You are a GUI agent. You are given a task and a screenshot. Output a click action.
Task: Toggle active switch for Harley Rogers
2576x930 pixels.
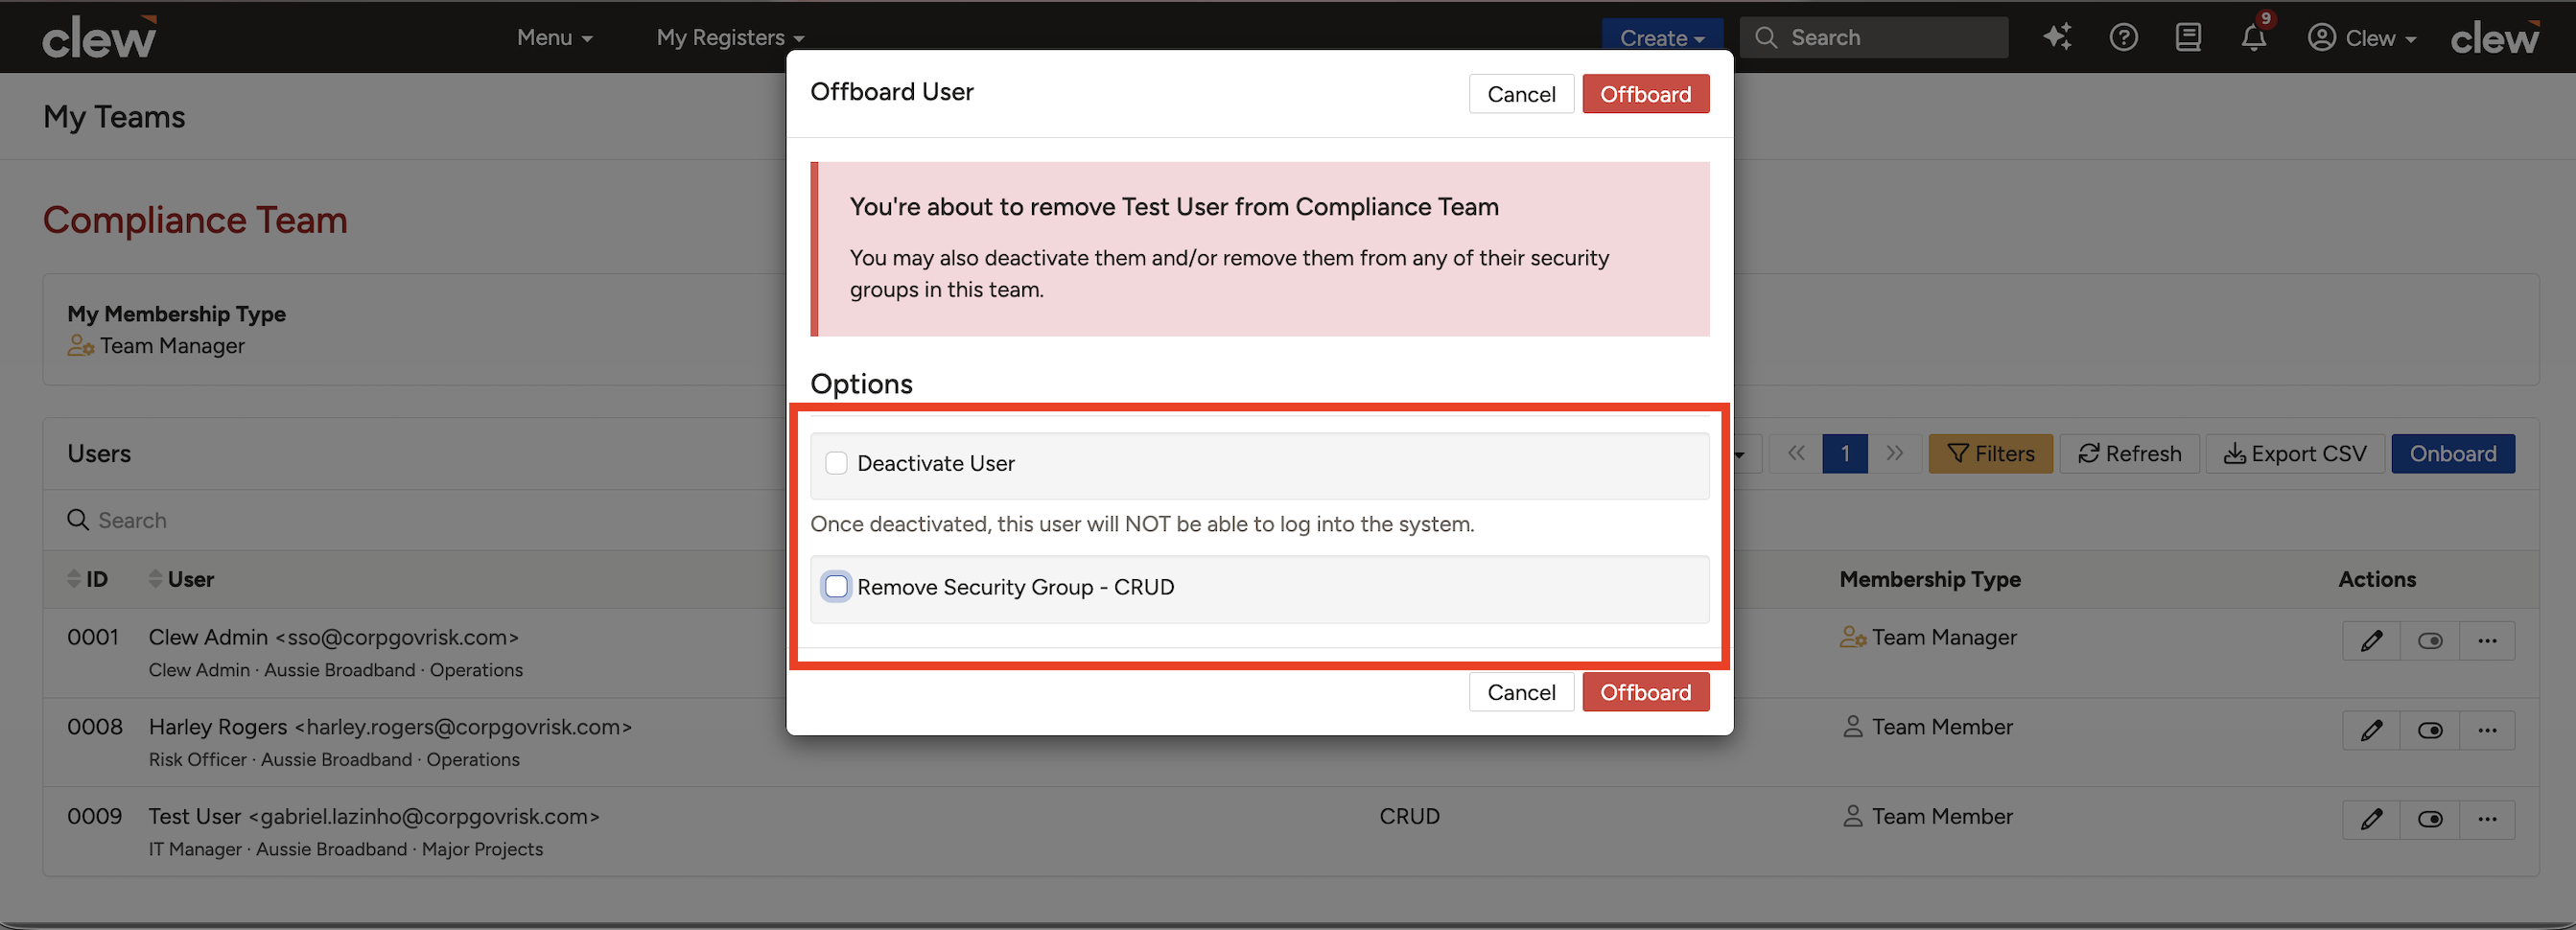tap(2429, 731)
